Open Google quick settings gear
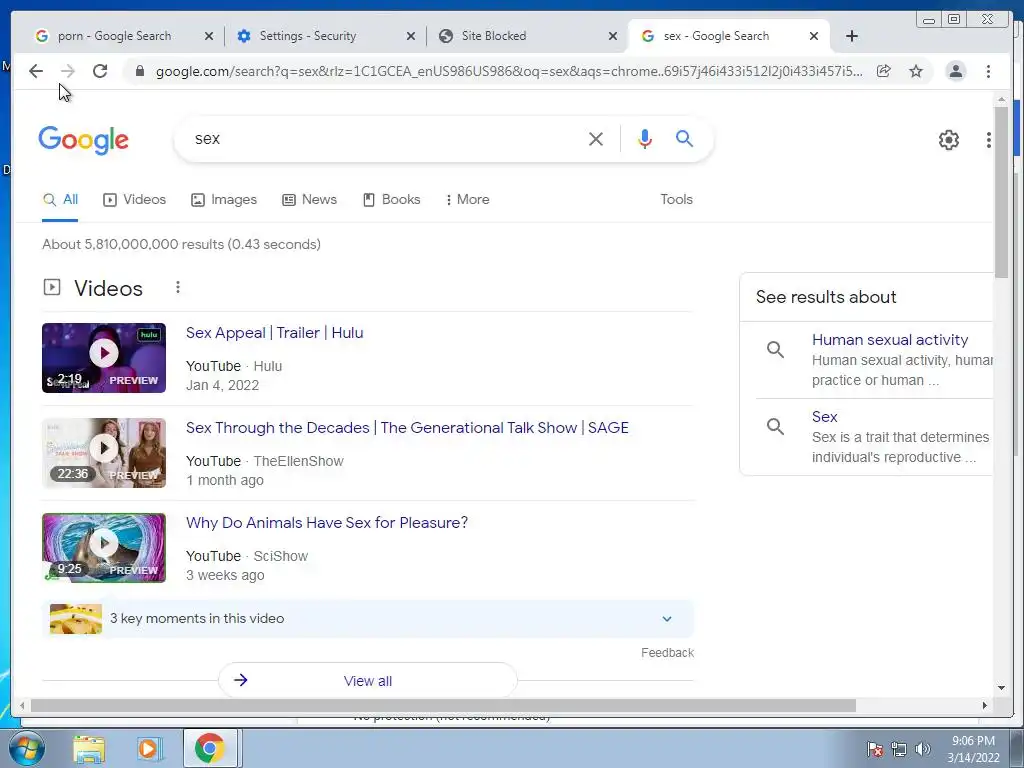 click(948, 140)
